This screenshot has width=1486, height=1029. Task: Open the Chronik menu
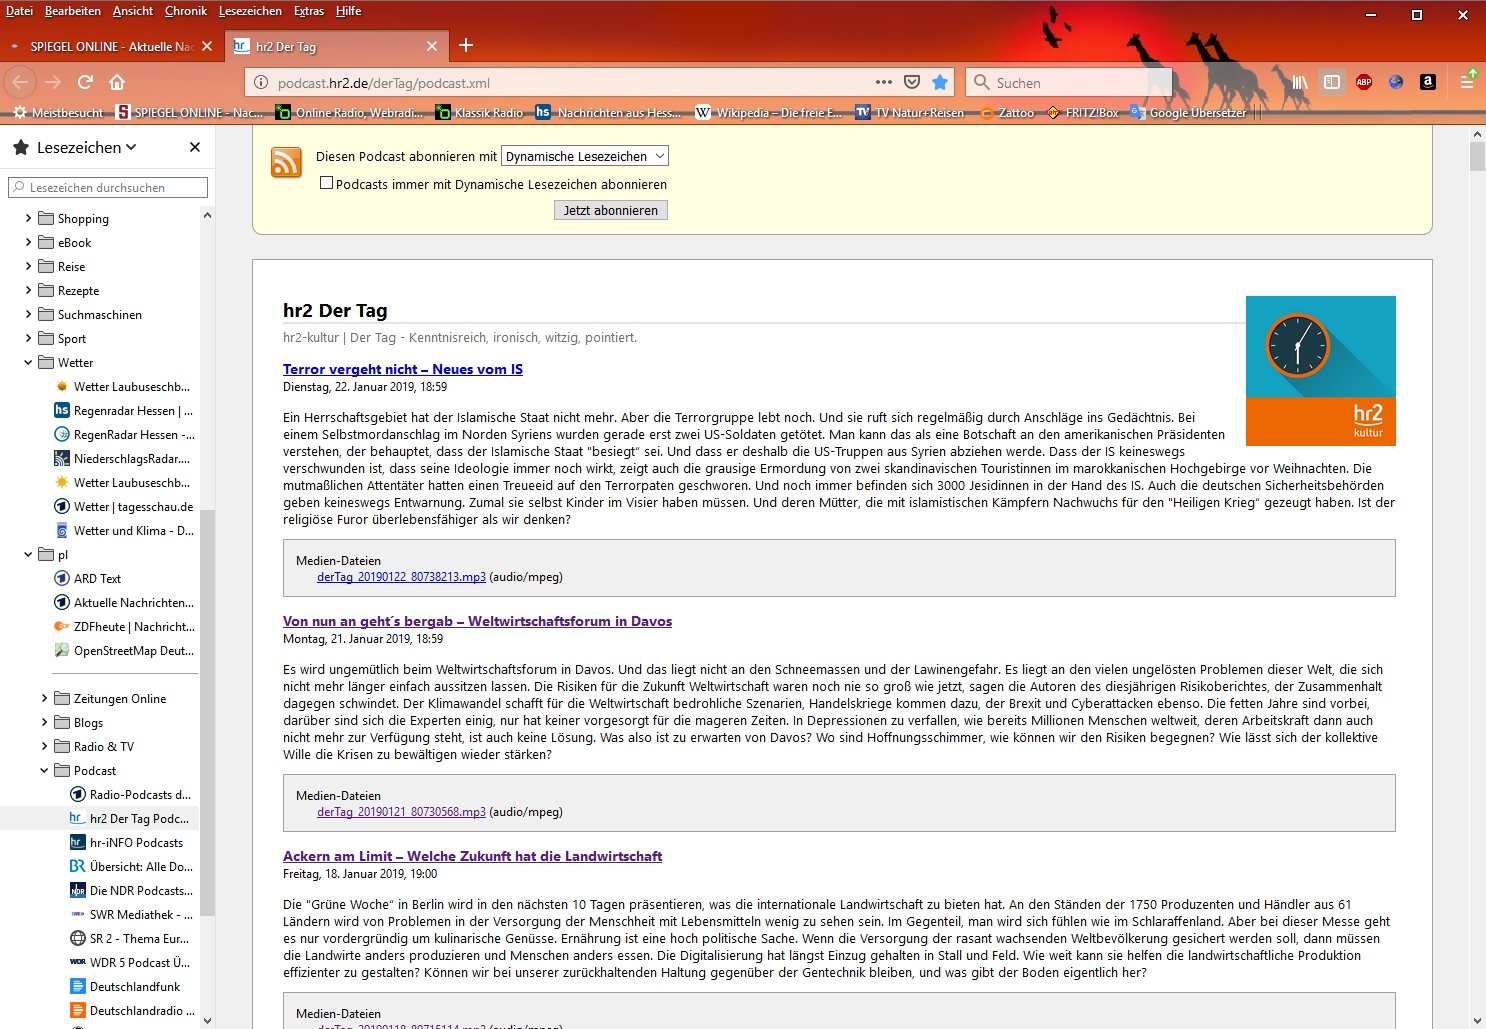[x=185, y=11]
